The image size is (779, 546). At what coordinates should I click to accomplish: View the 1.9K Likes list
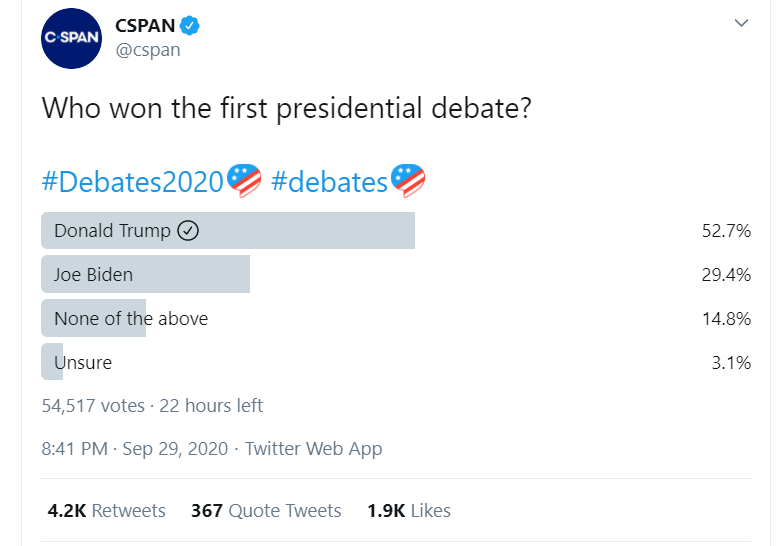click(408, 510)
